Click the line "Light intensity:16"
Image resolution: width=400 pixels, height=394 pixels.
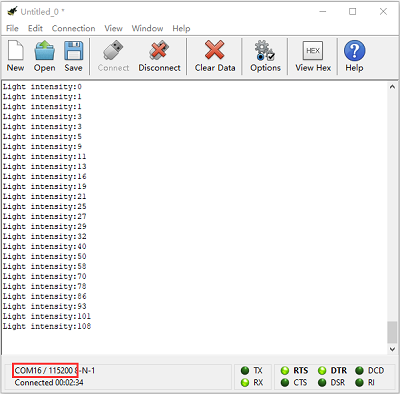click(45, 177)
